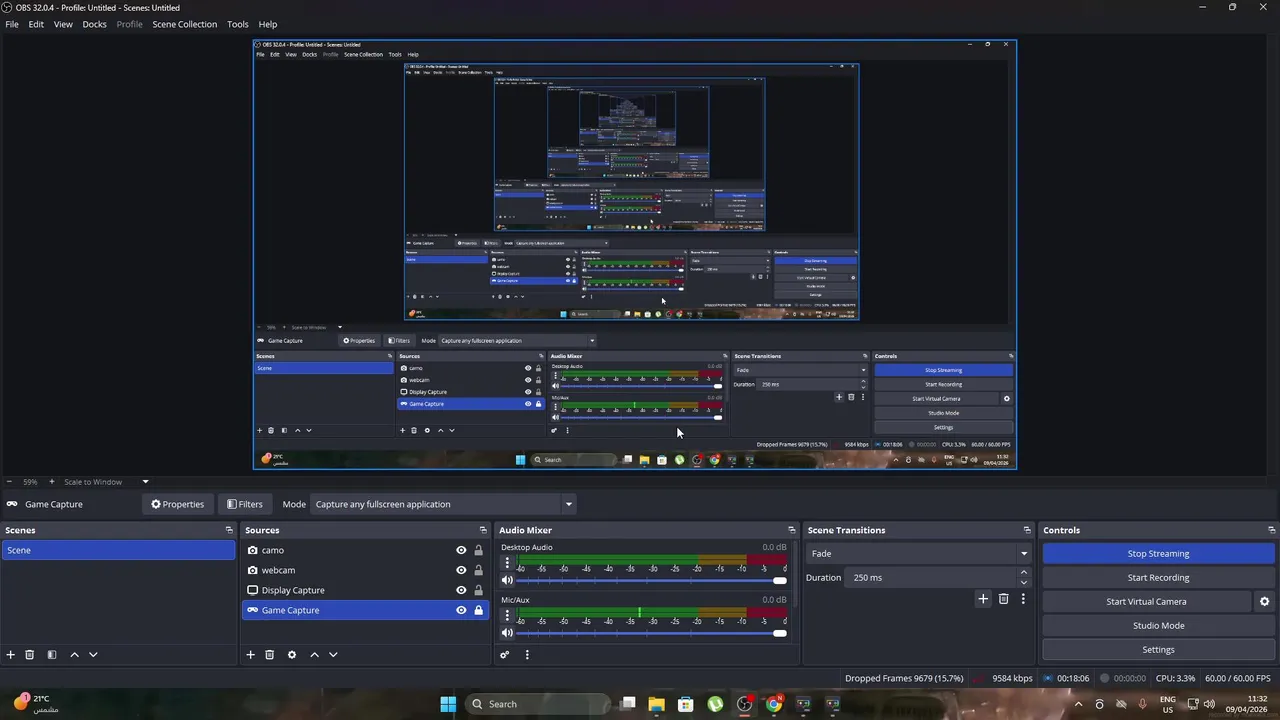1280x720 pixels.
Task: Open advanced audio properties gears icon
Action: pos(505,655)
